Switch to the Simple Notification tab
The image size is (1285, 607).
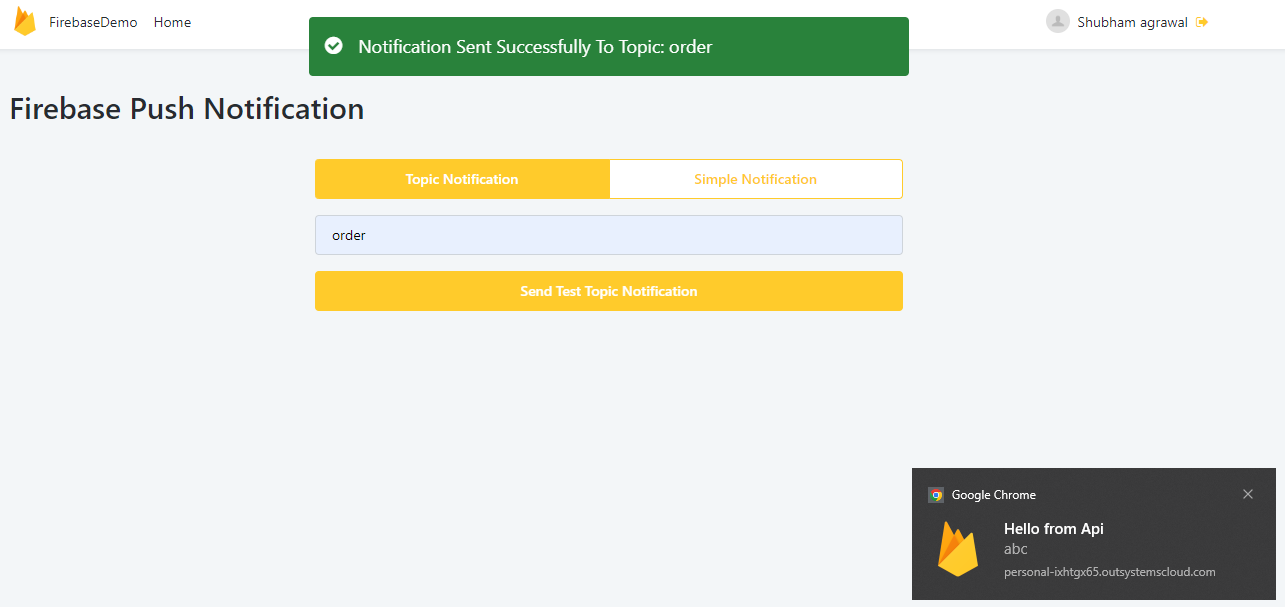(x=755, y=178)
